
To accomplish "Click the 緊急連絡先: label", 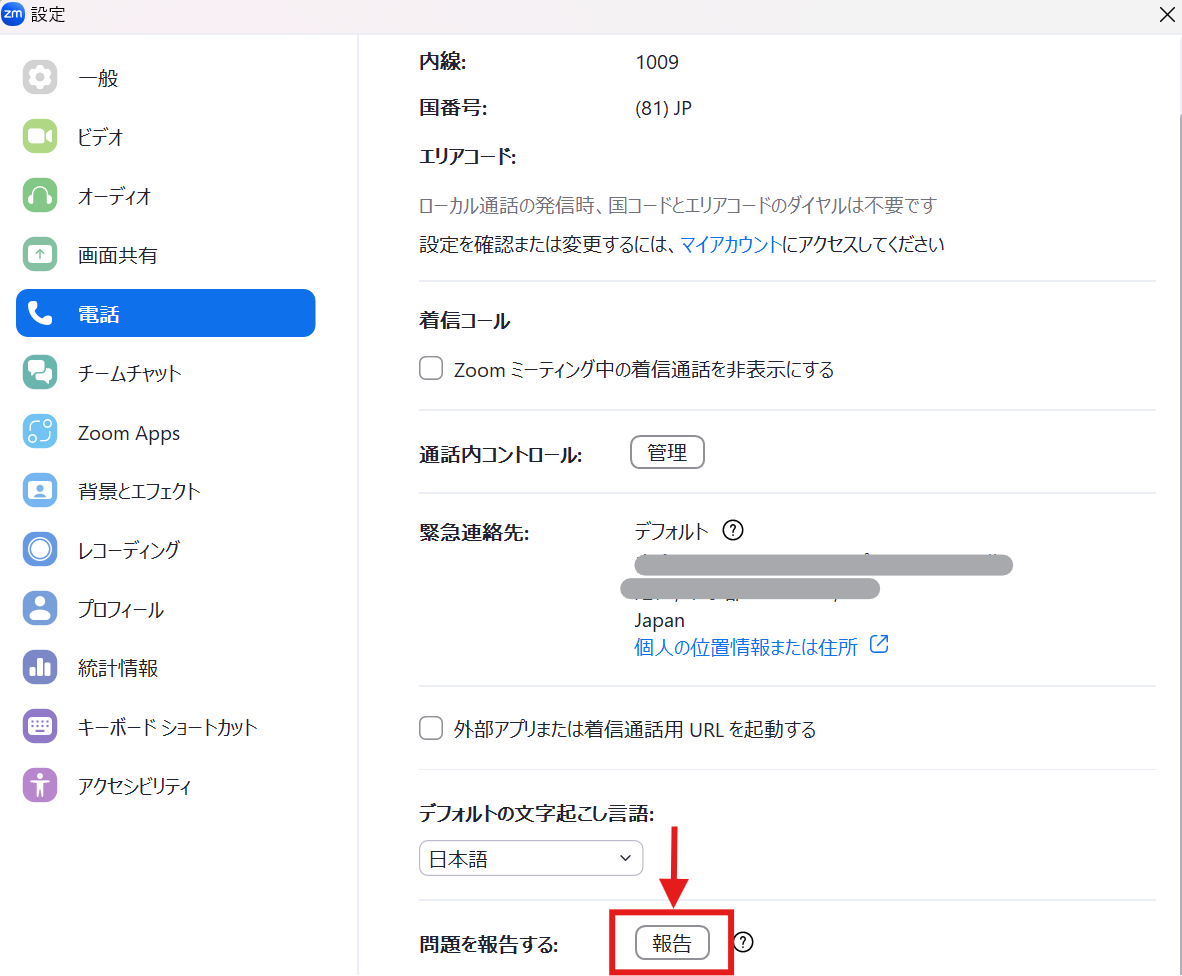I will click(x=474, y=533).
